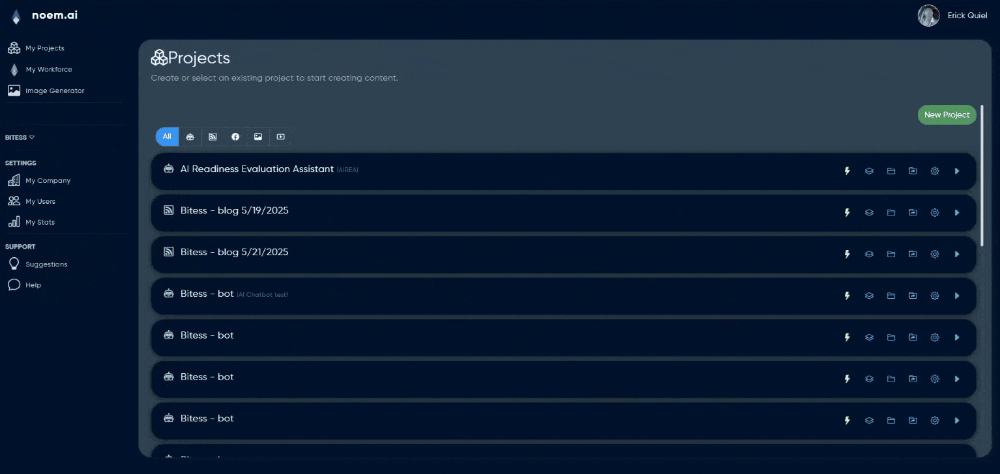Open gear settings on AI Chatbot test bot row
Viewport: 1000px width, 474px height.
pyautogui.click(x=935, y=295)
